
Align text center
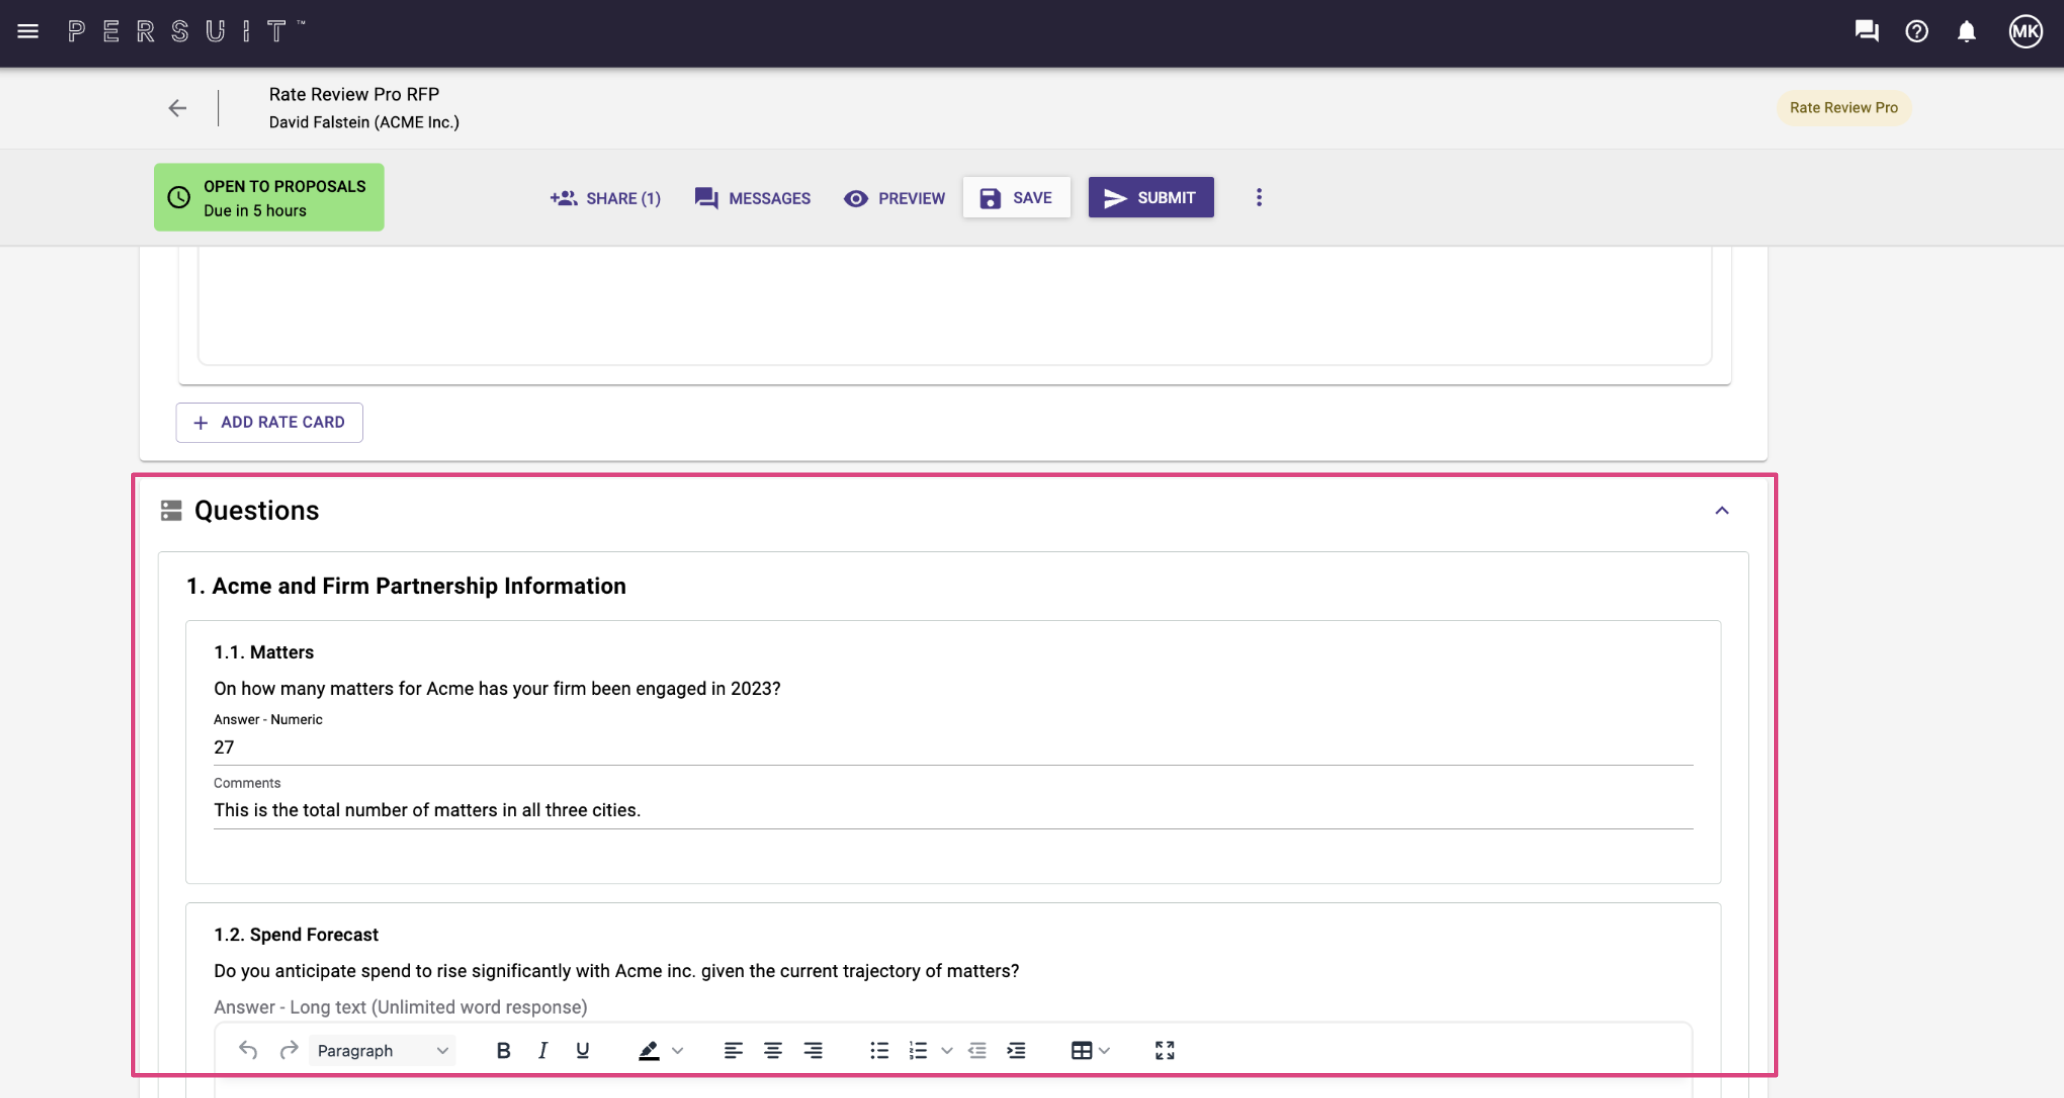point(773,1050)
